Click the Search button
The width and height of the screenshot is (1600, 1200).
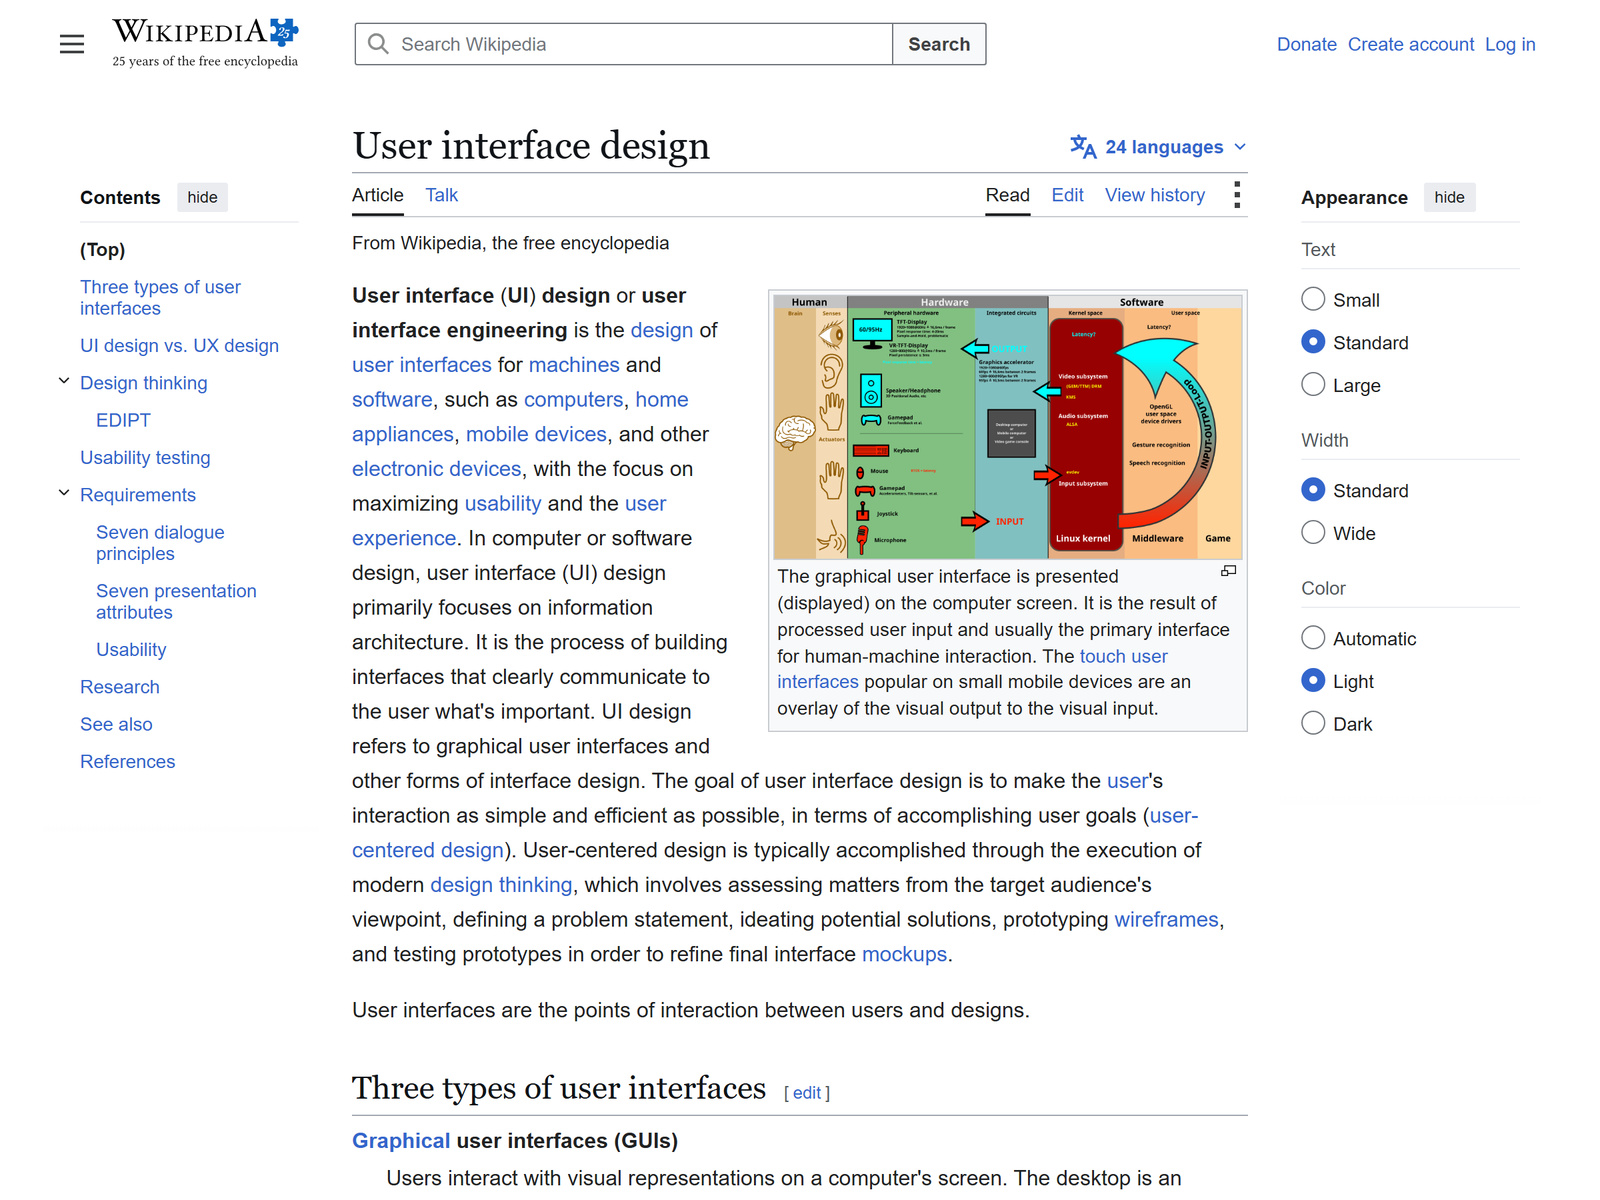[x=939, y=44]
